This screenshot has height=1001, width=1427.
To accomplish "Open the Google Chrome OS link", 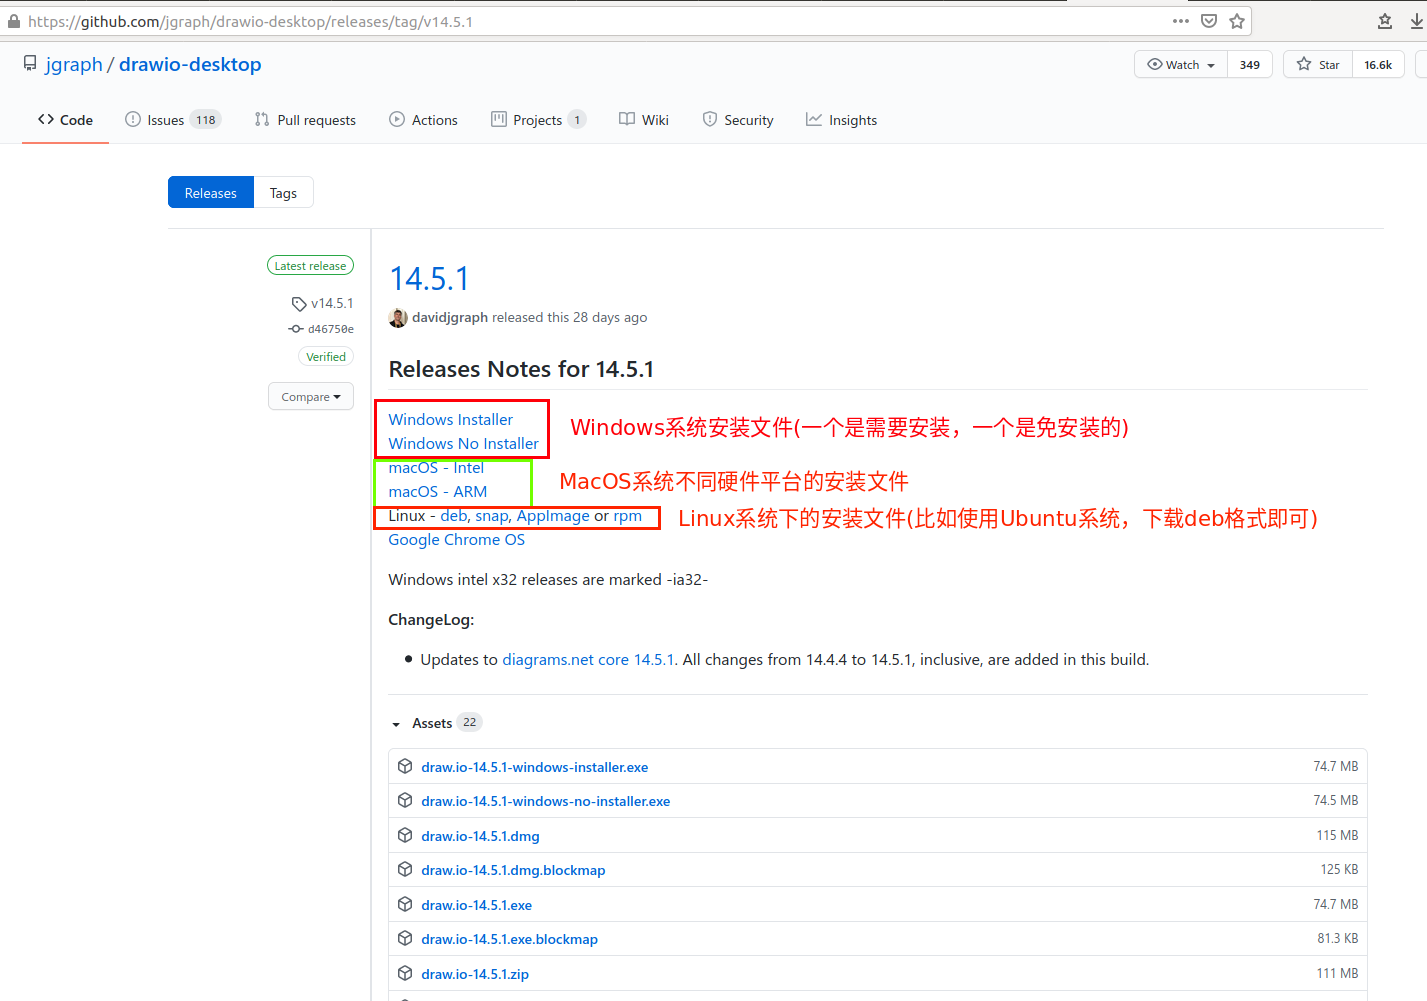I will [457, 540].
